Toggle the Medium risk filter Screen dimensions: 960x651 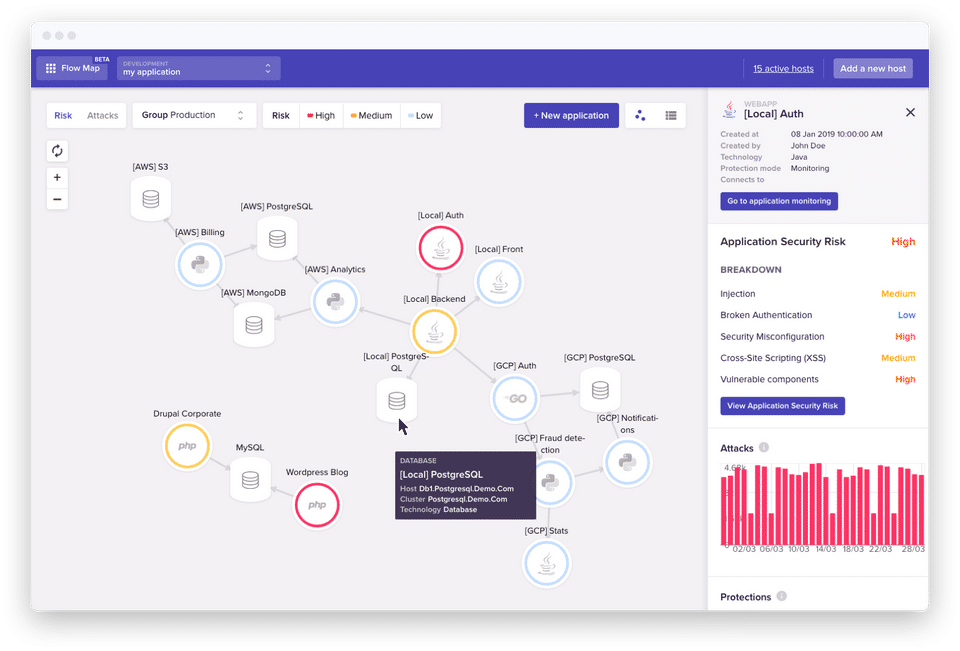coord(372,115)
